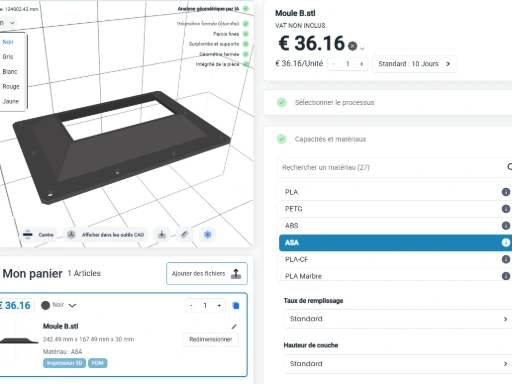Click FDM tag

97,363
